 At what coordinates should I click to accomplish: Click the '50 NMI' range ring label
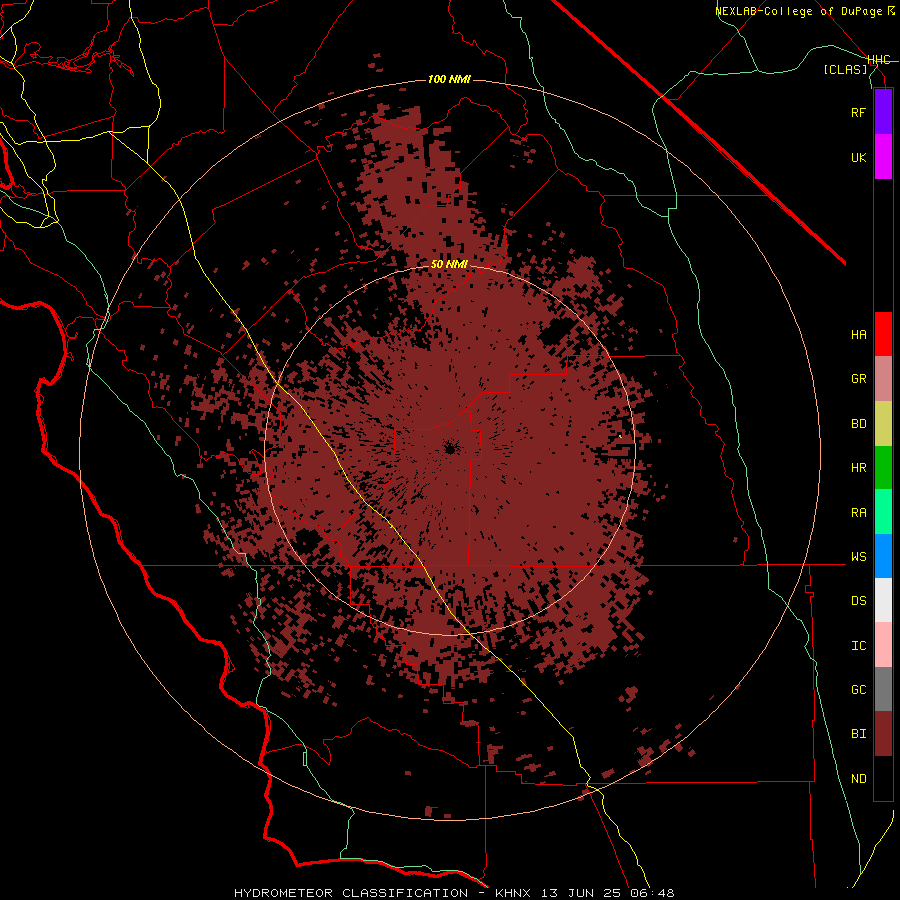[x=449, y=264]
